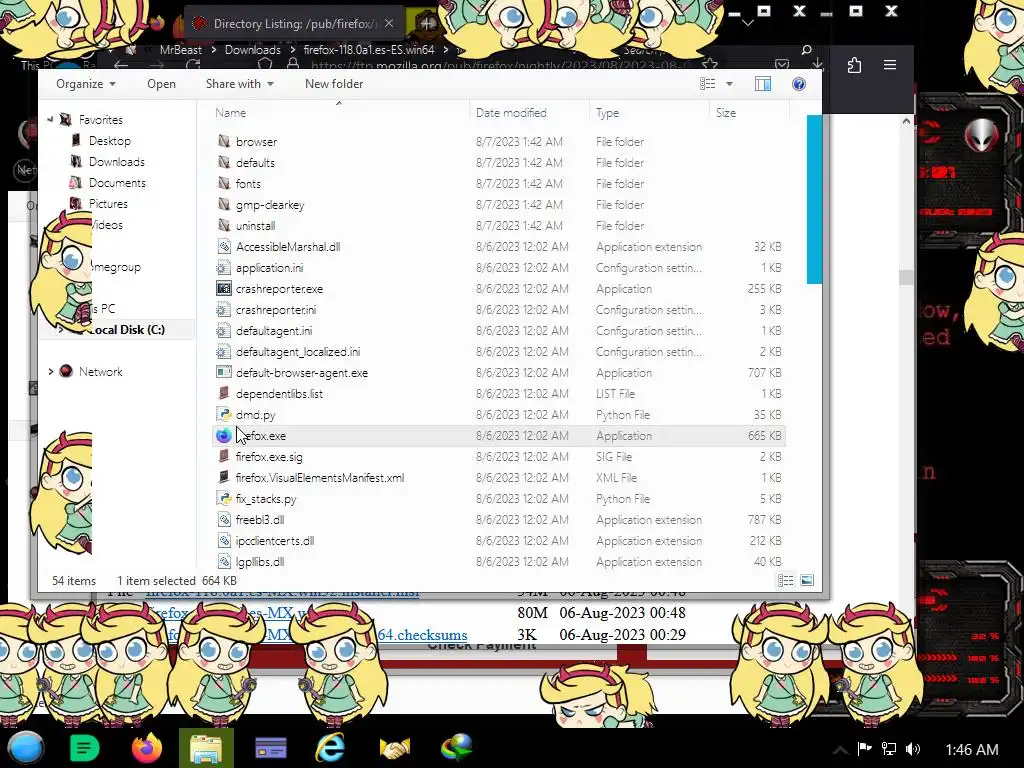Select Downloads in navigation pane
1024x768 pixels.
[x=116, y=161]
